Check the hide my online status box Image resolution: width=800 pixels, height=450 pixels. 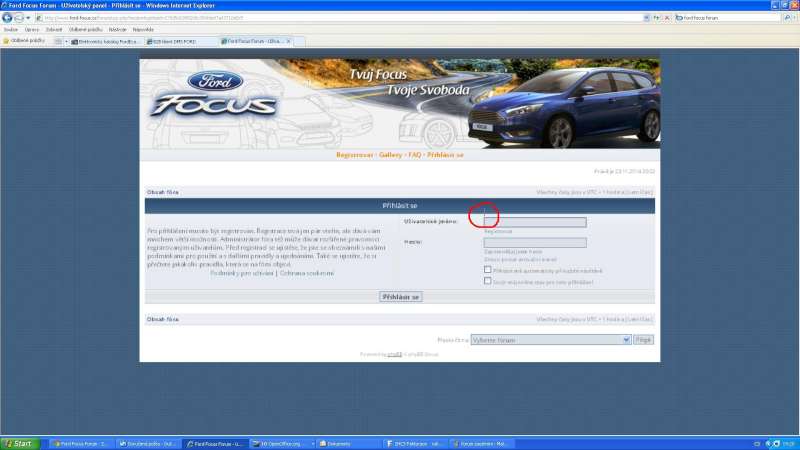[x=487, y=281]
